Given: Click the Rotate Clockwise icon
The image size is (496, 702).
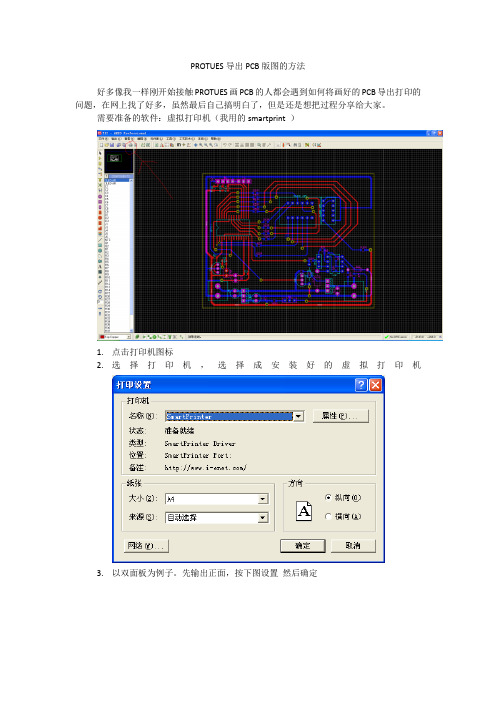Looking at the screenshot, I should point(100,291).
